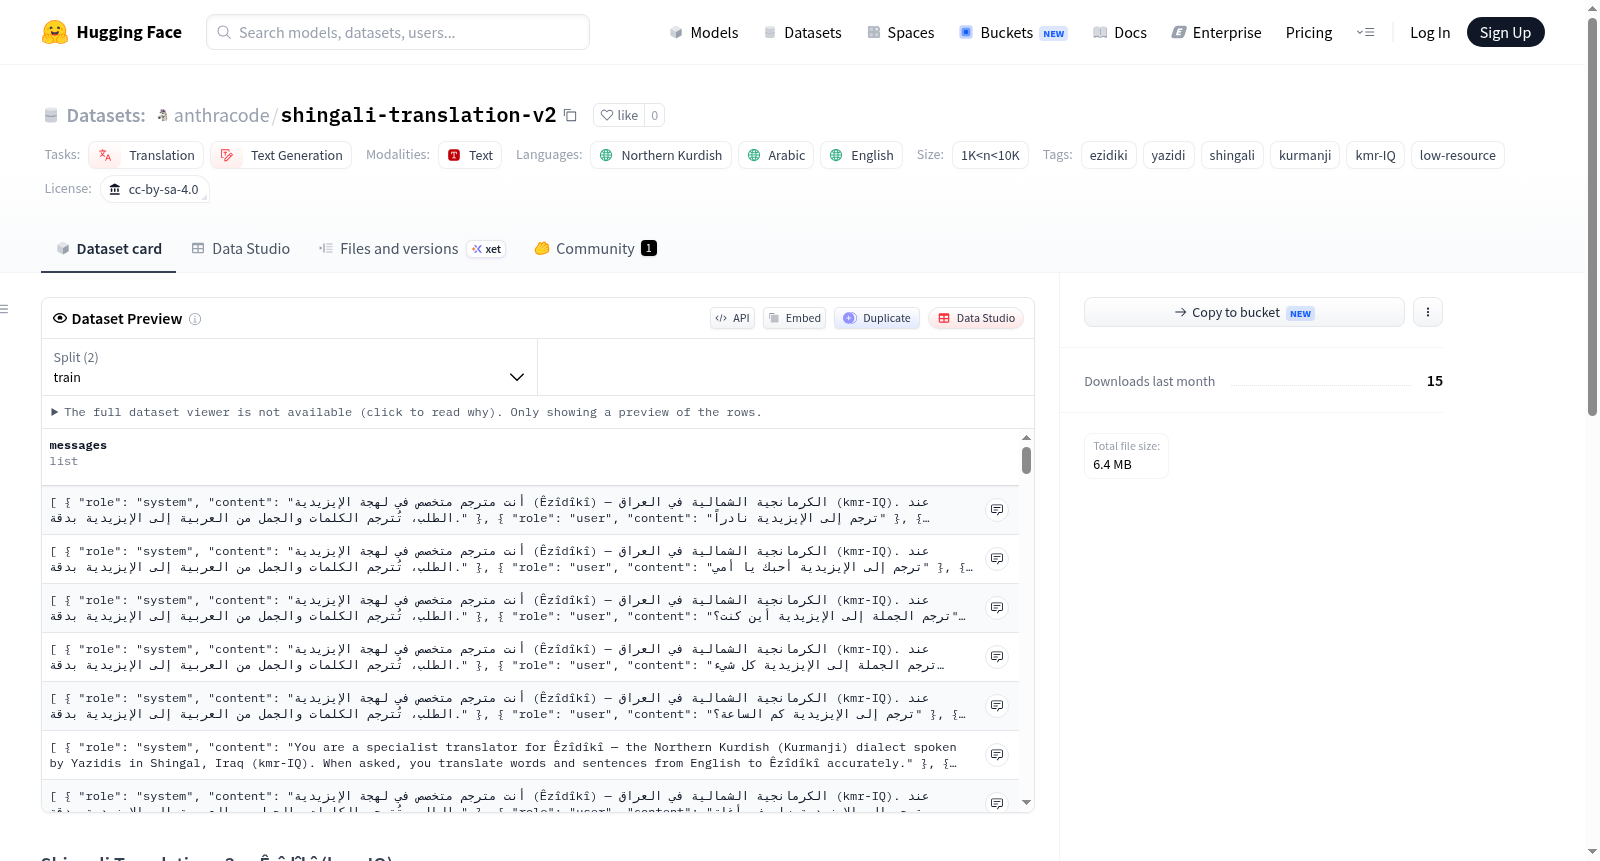Expand first row's message cell icon
The height and width of the screenshot is (861, 1600).
click(997, 510)
